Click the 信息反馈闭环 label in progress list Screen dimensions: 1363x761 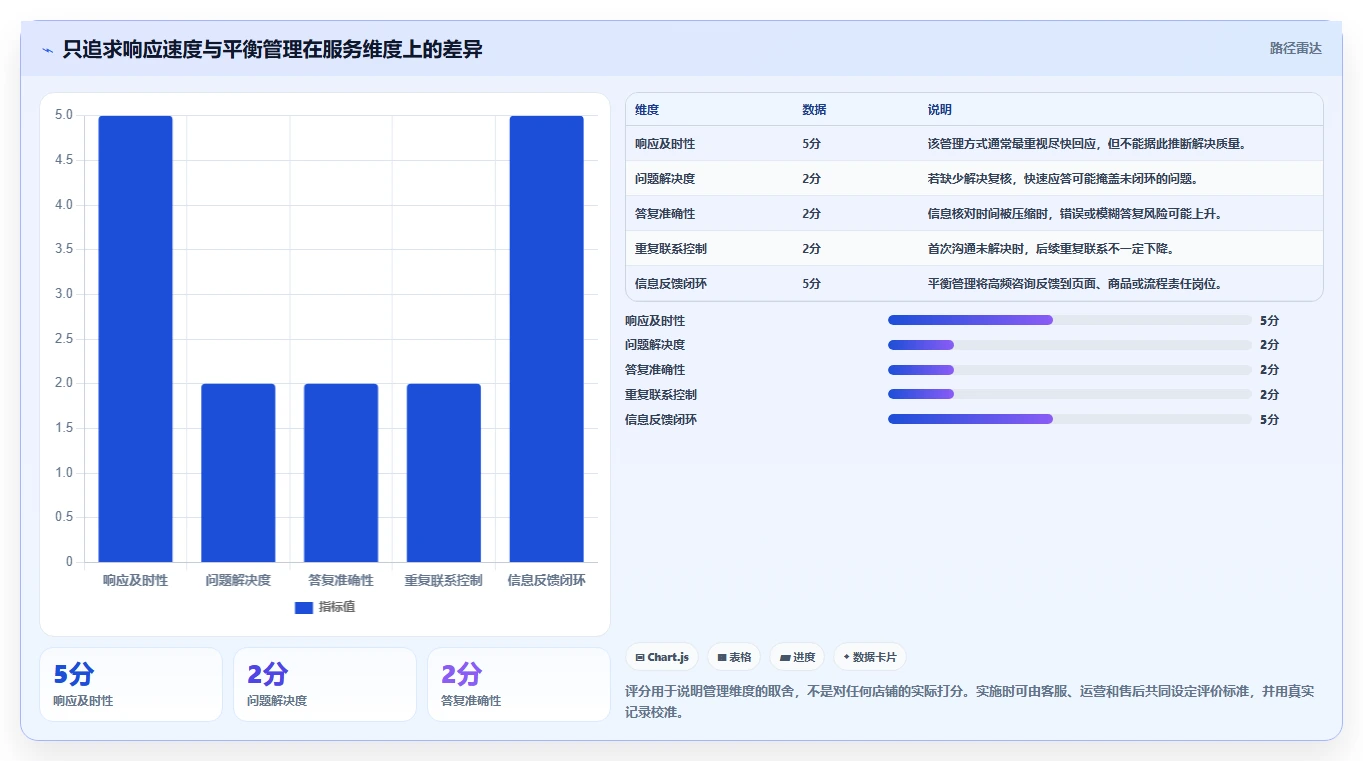click(661, 420)
